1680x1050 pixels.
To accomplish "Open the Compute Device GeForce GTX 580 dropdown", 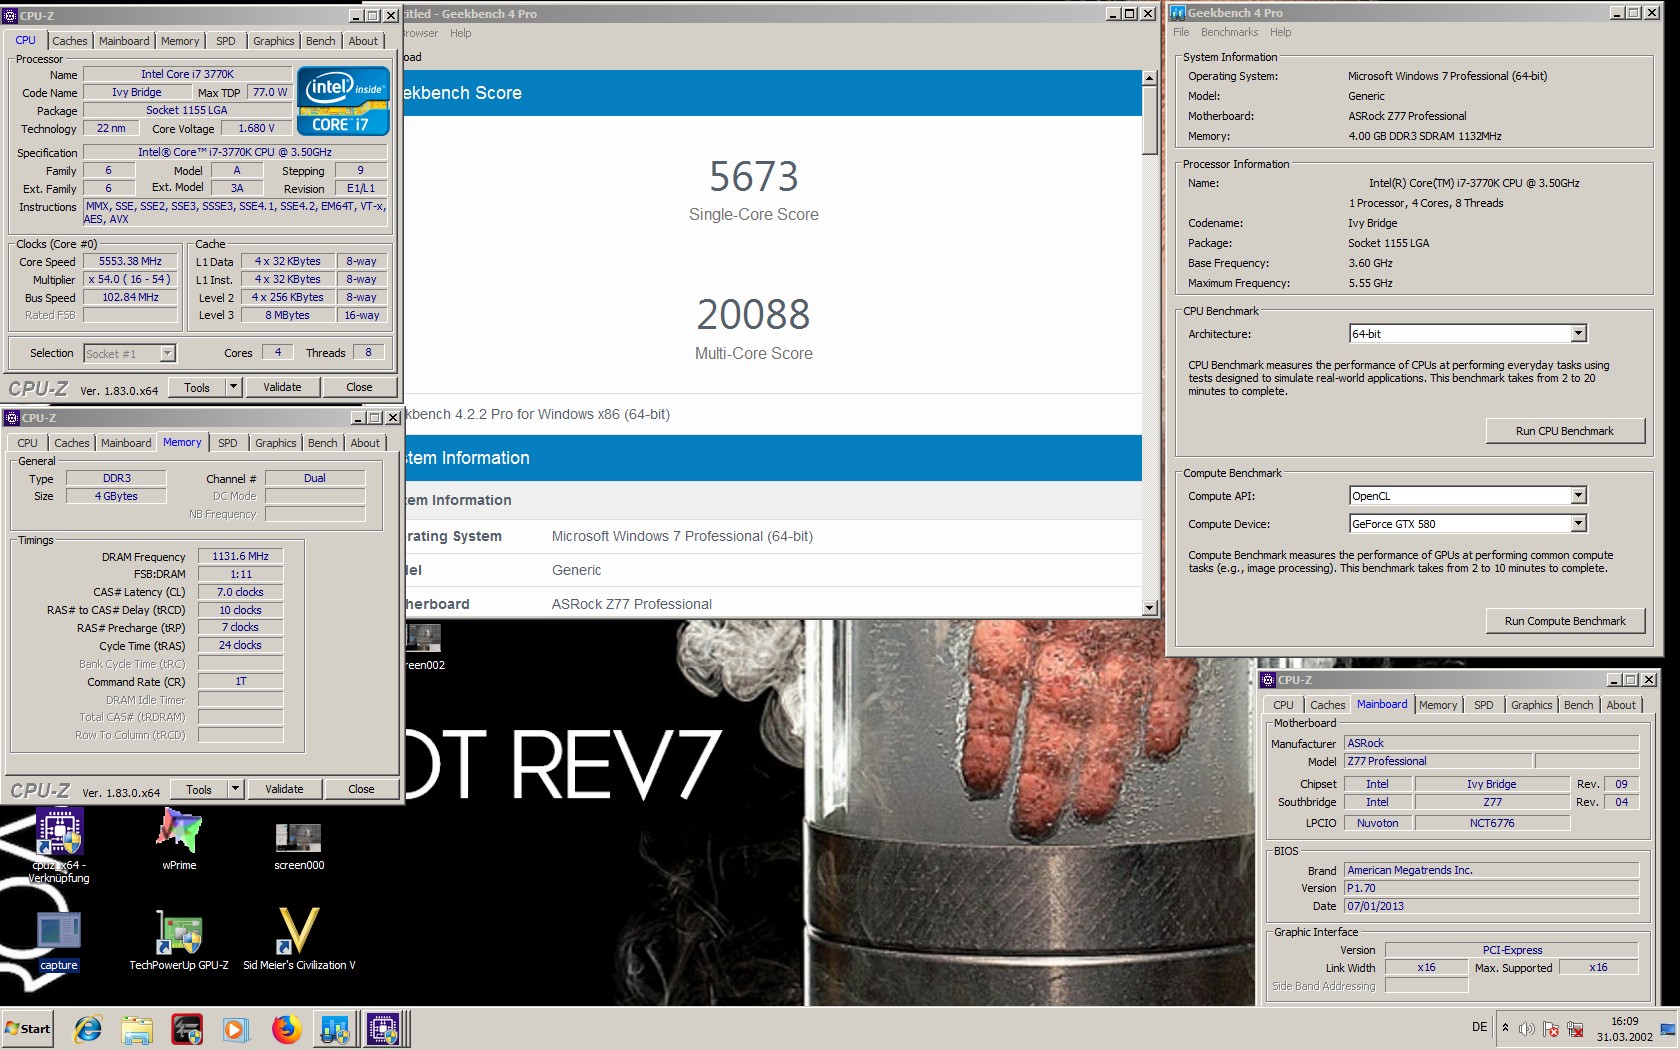I will pos(1468,524).
